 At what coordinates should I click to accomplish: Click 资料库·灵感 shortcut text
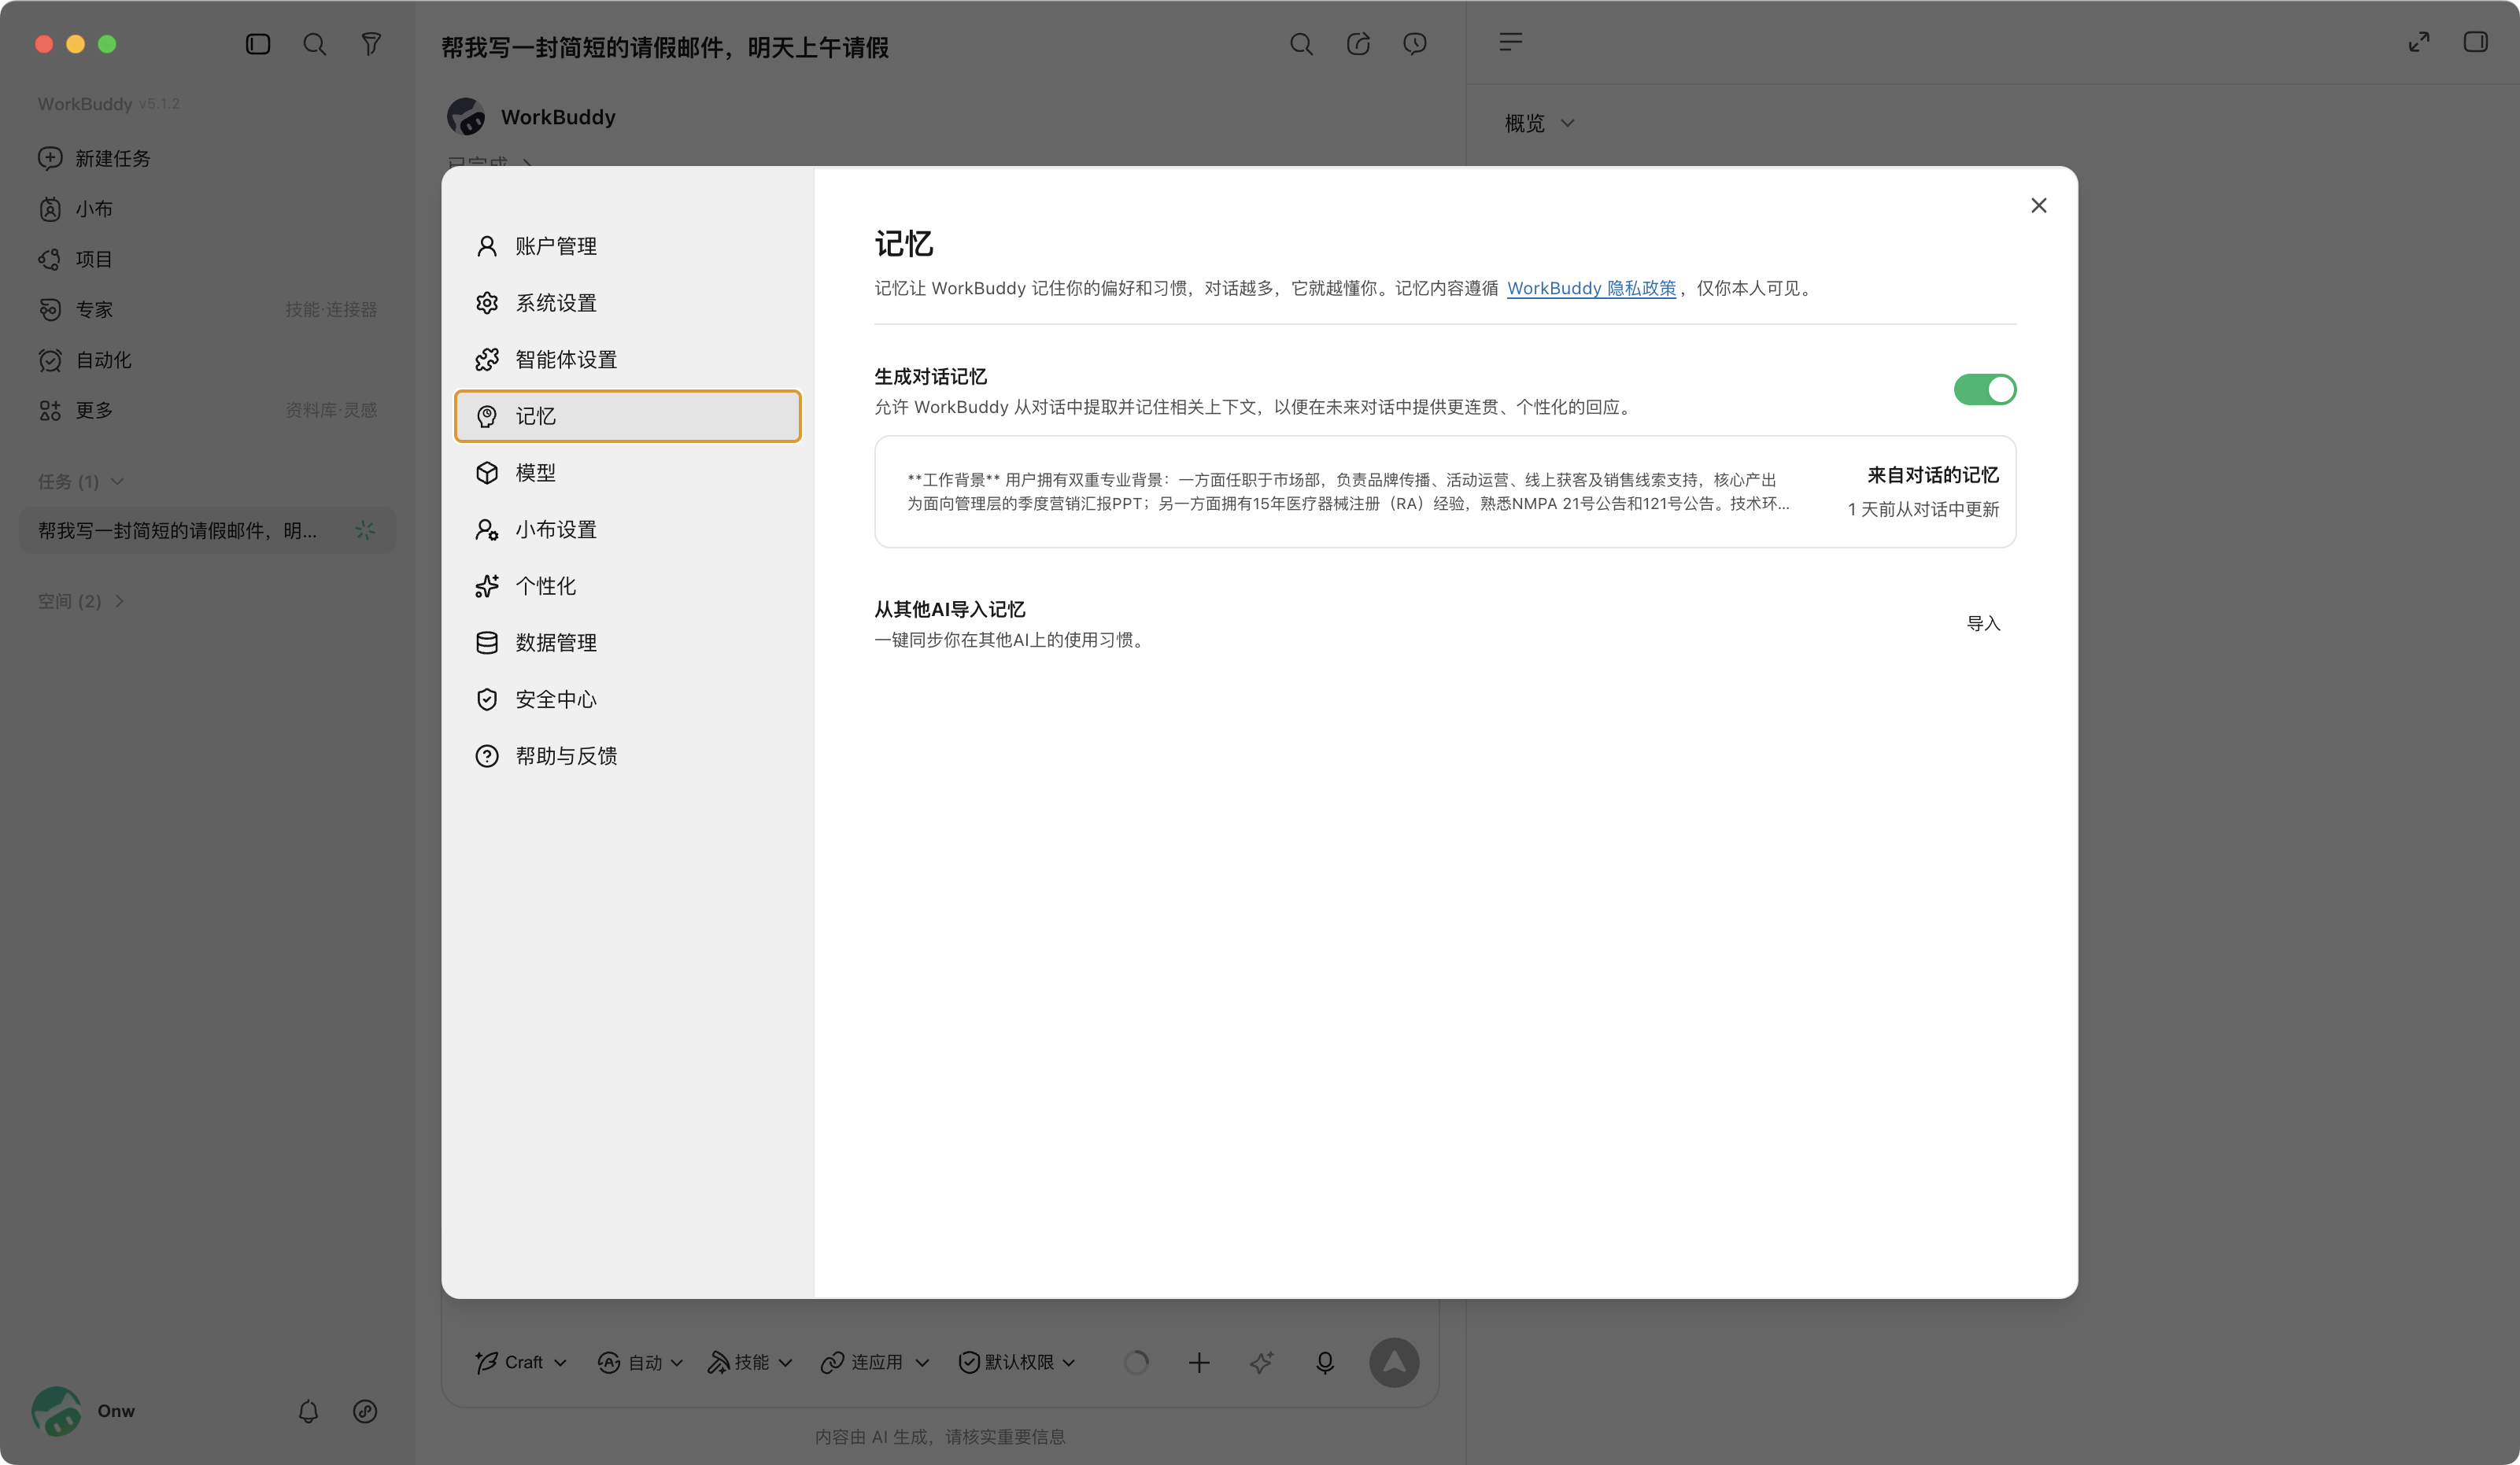pyautogui.click(x=331, y=410)
